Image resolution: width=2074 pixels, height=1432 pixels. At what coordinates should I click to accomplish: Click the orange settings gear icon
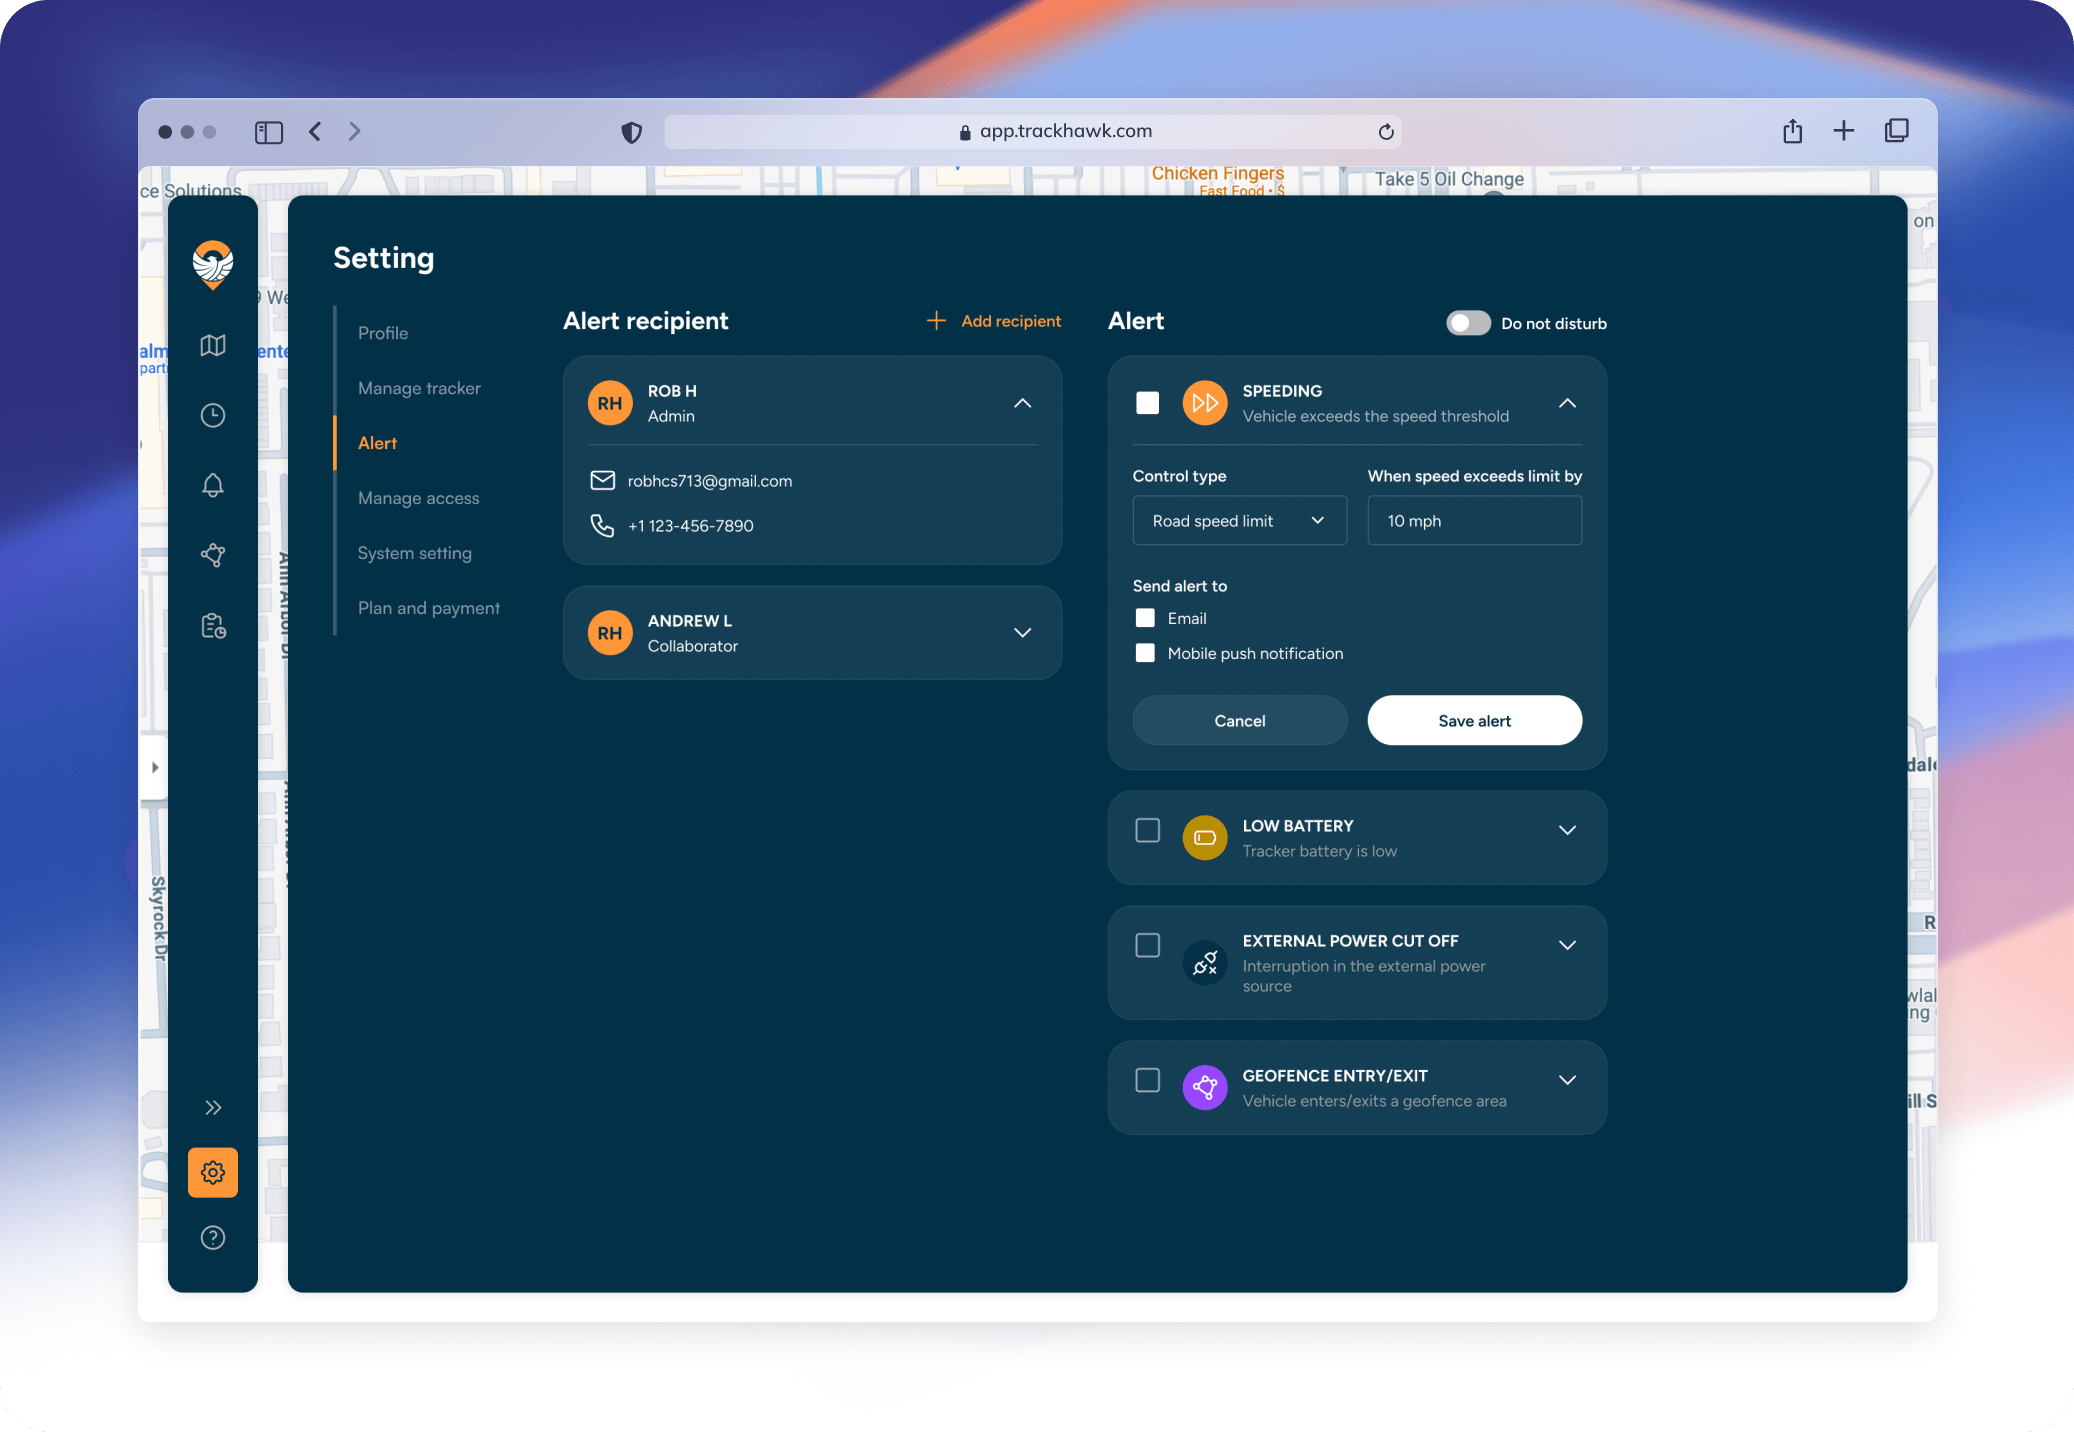coord(212,1172)
